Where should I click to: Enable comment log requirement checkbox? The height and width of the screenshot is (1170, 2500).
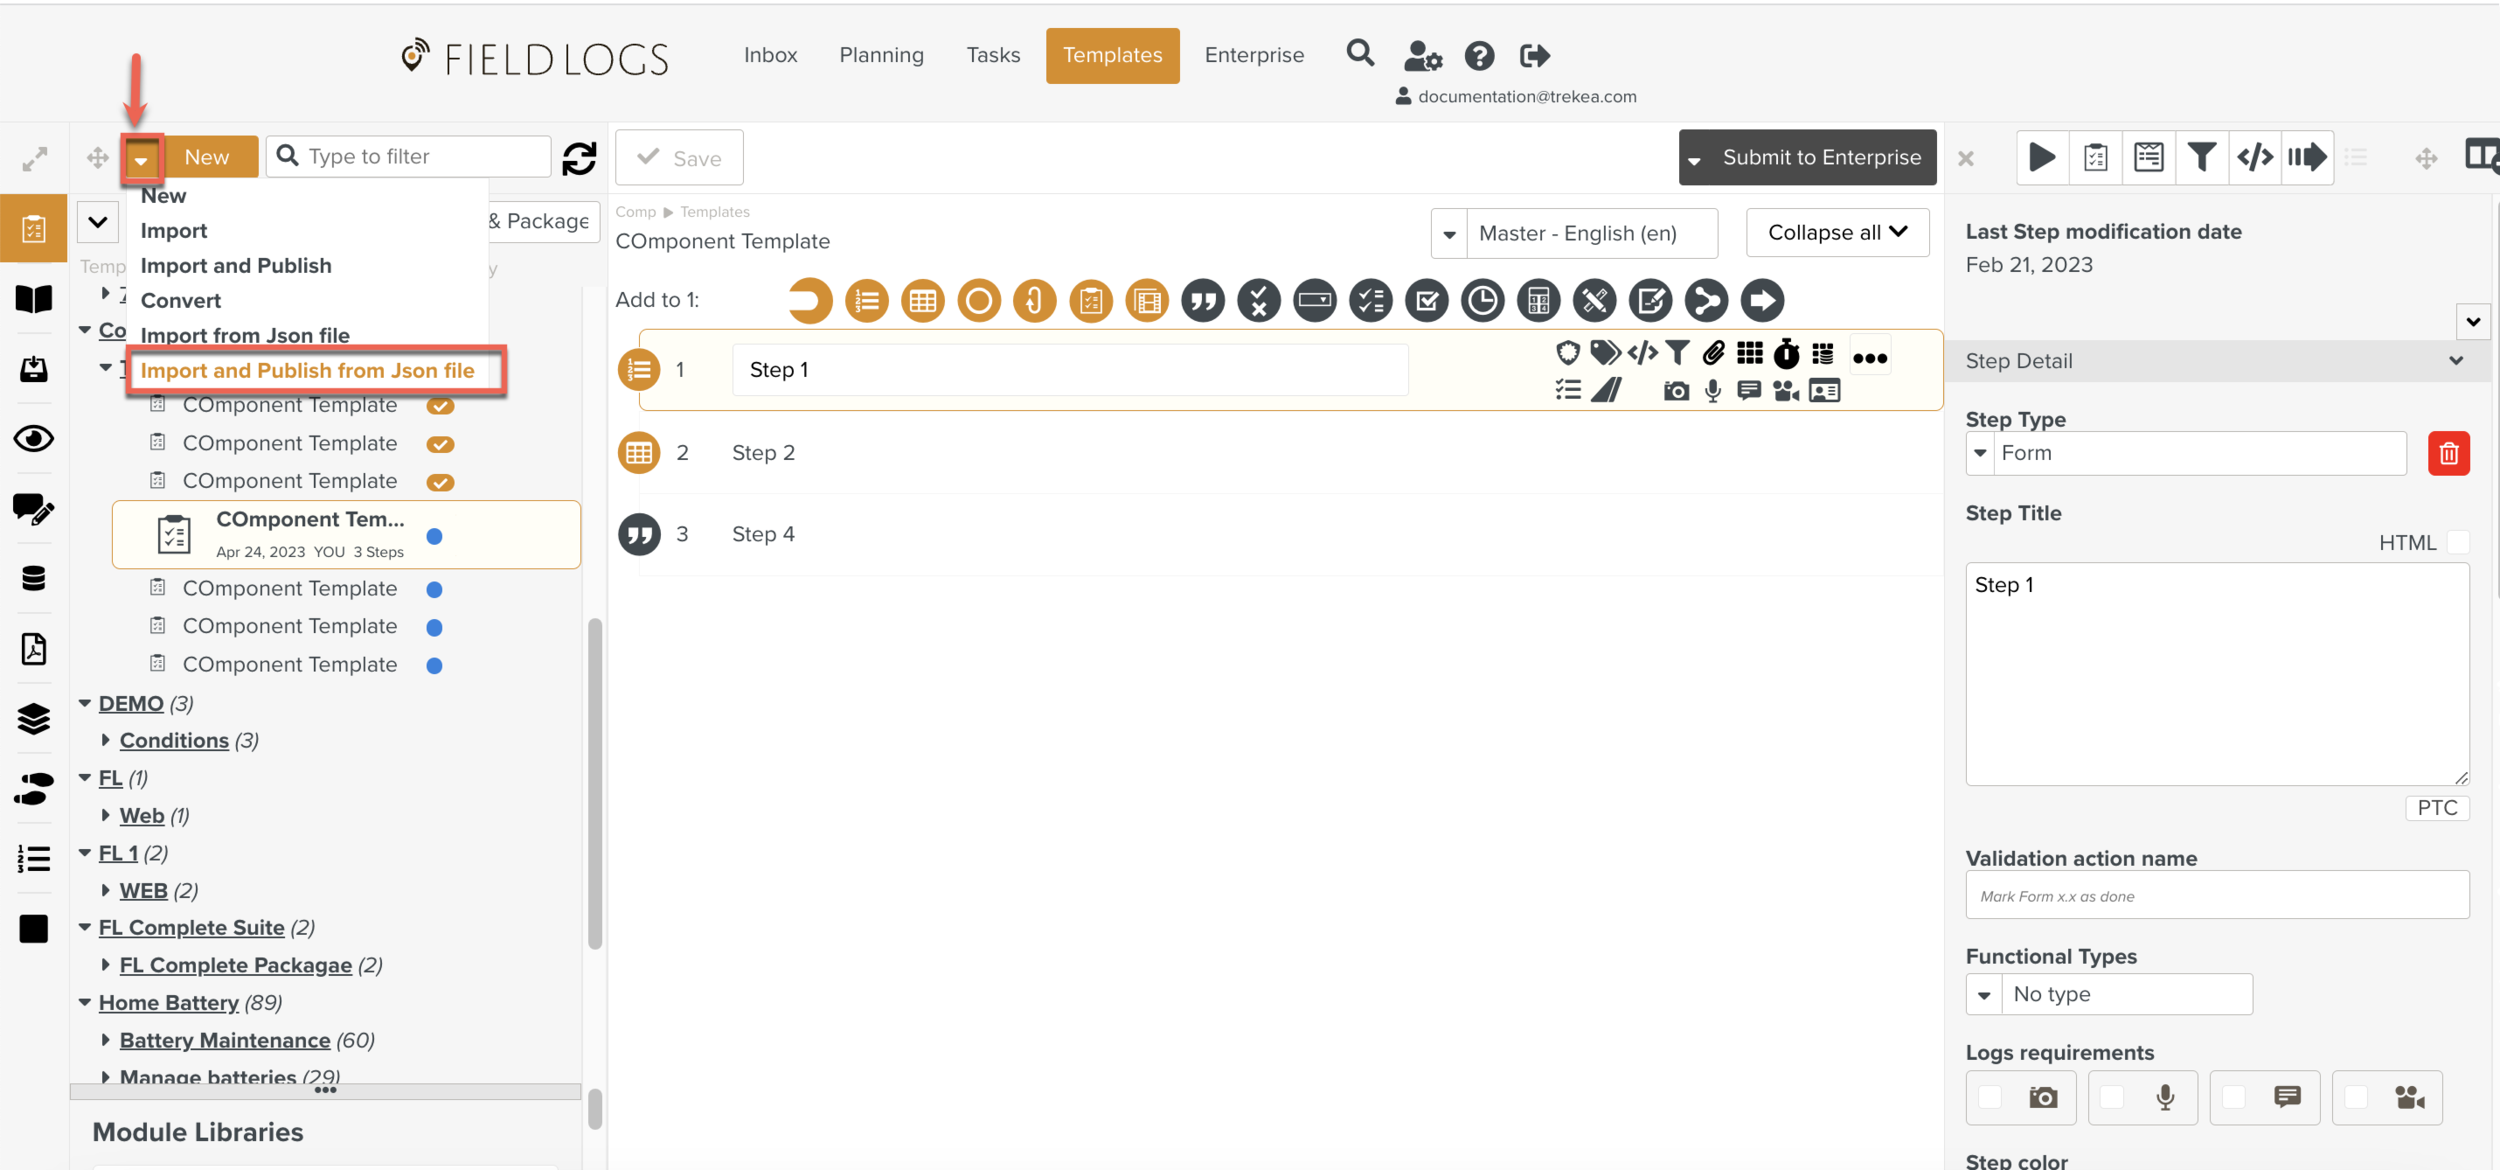[2233, 1097]
